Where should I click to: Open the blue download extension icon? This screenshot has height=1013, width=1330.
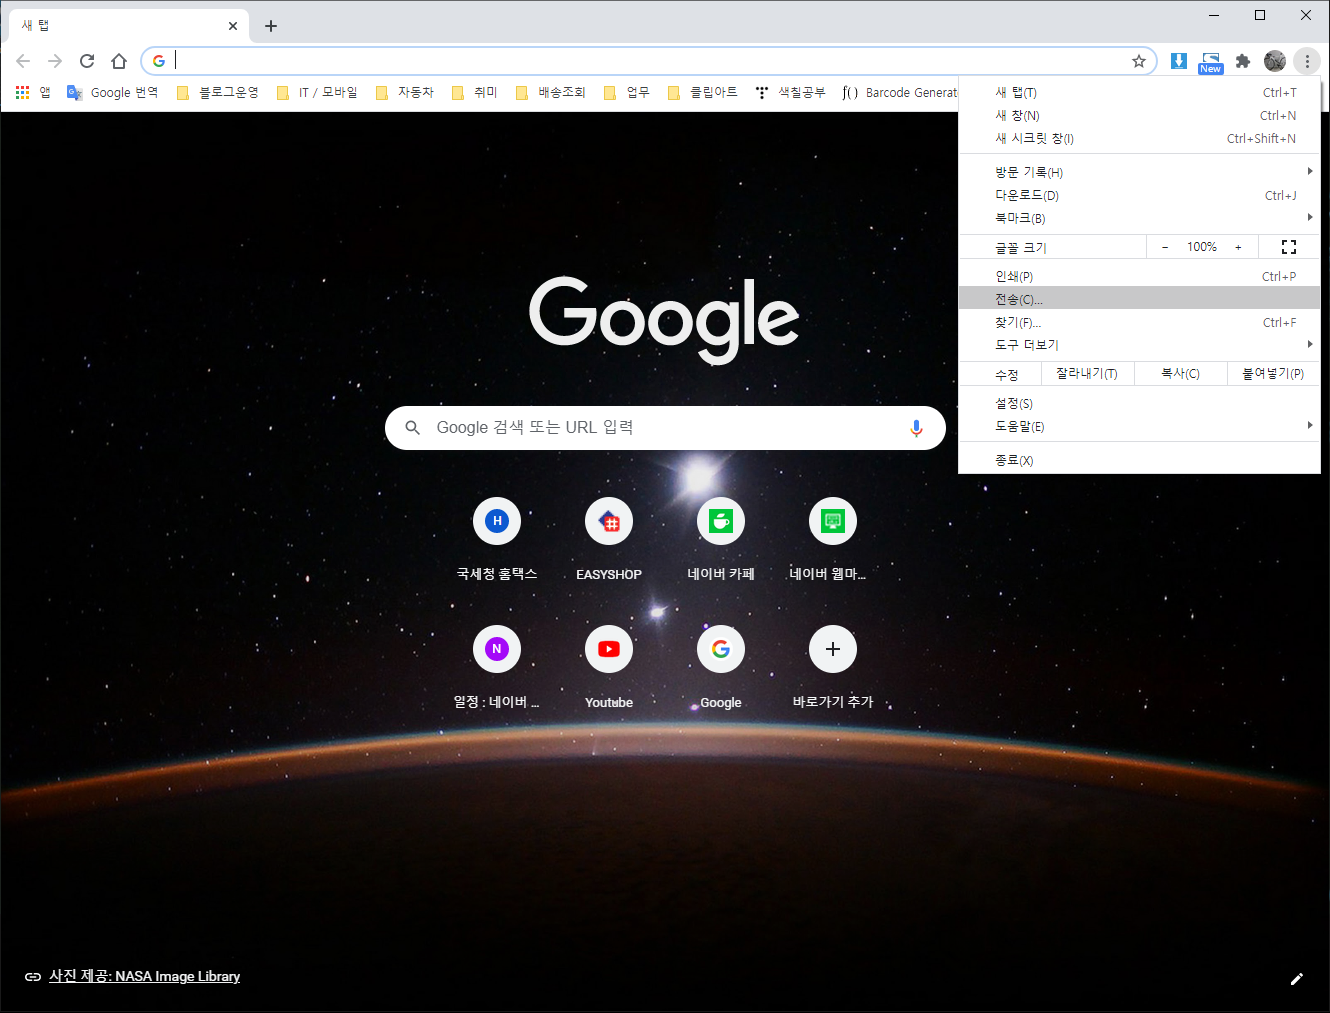(1179, 61)
